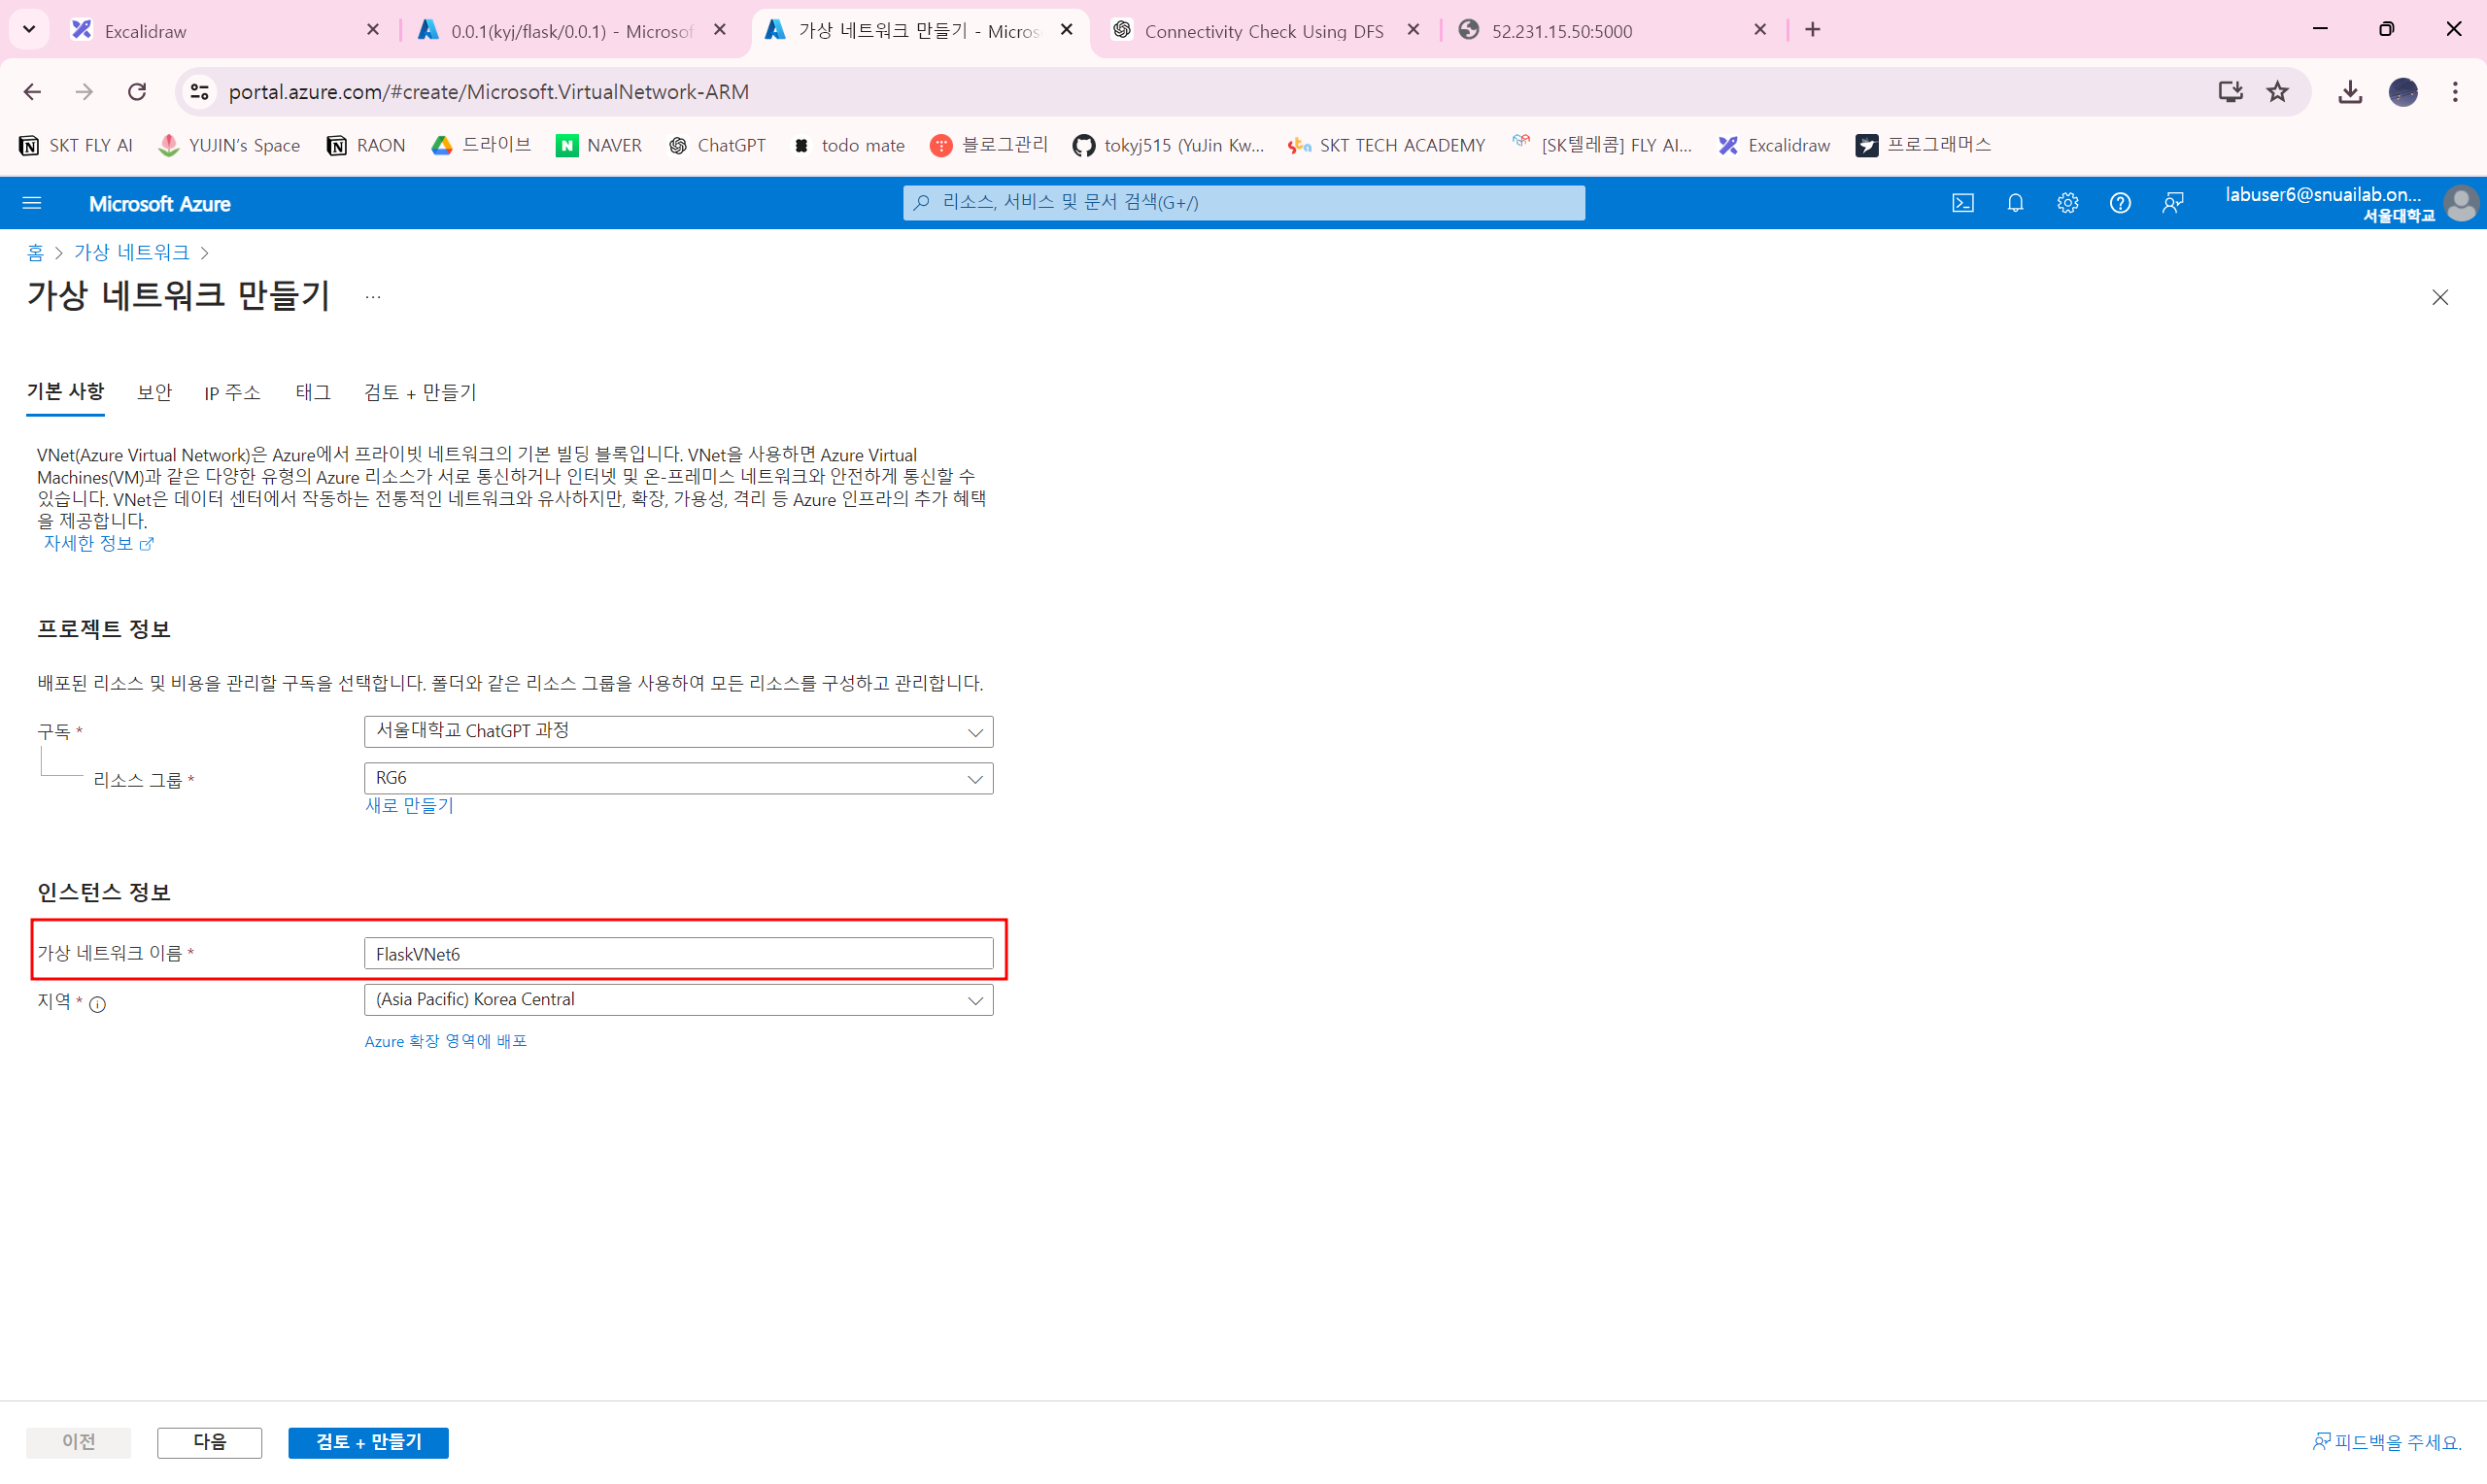Open the YUJIN's Space bookmark

tap(229, 146)
